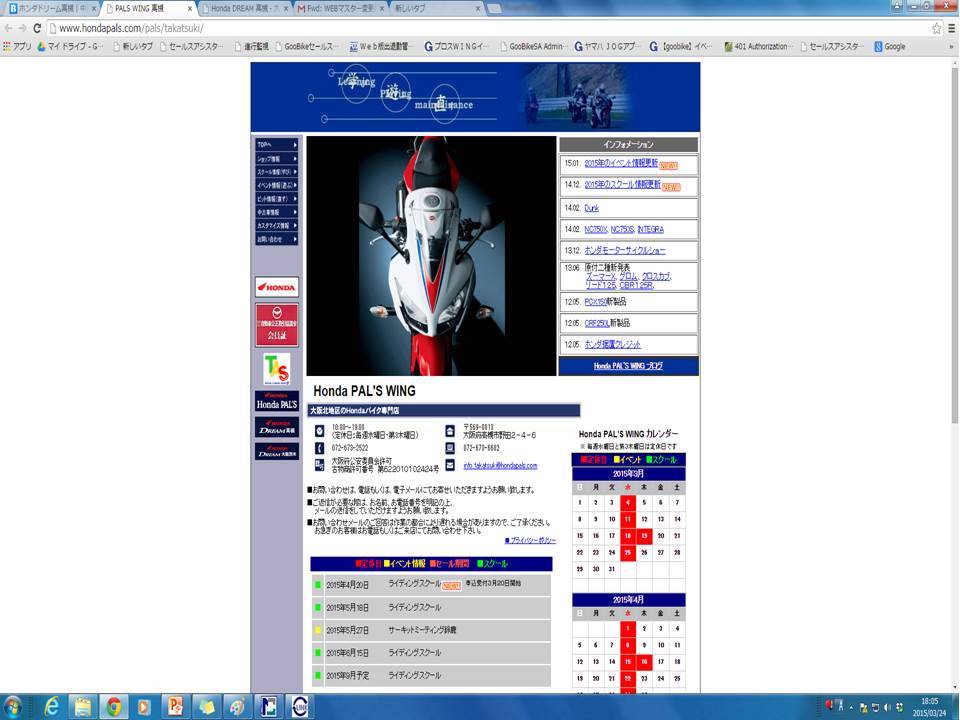This screenshot has width=960, height=720.
Task: Open the カスタマイズ情報 sidebar menu item
Action: coord(277,226)
